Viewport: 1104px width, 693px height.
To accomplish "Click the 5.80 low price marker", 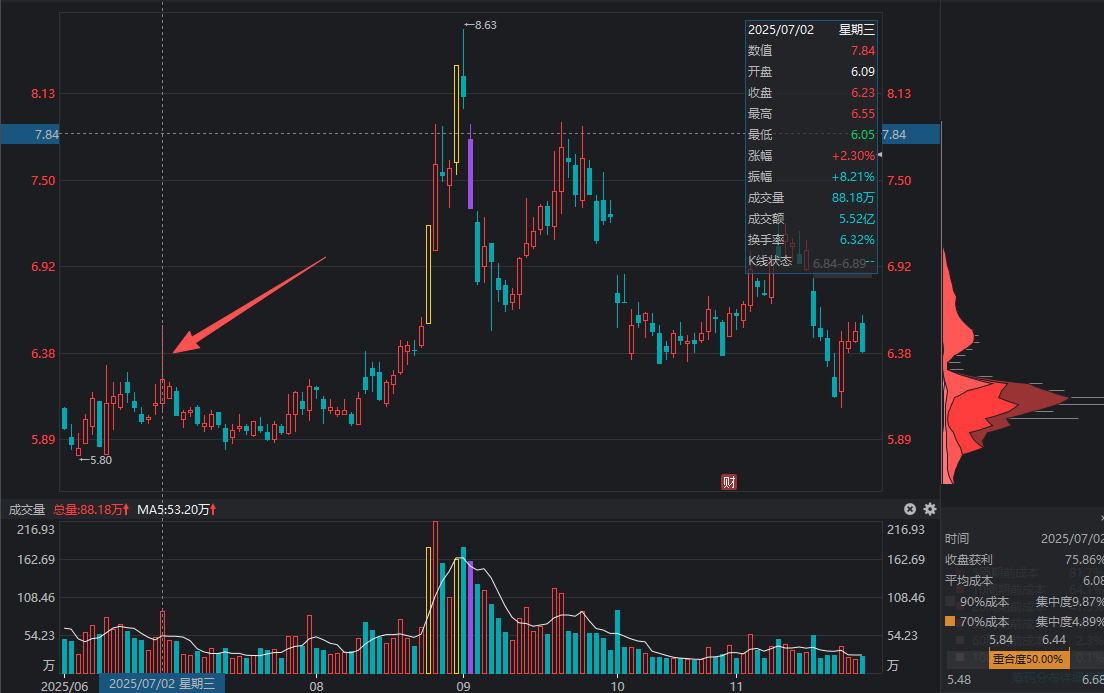I will tap(95, 460).
